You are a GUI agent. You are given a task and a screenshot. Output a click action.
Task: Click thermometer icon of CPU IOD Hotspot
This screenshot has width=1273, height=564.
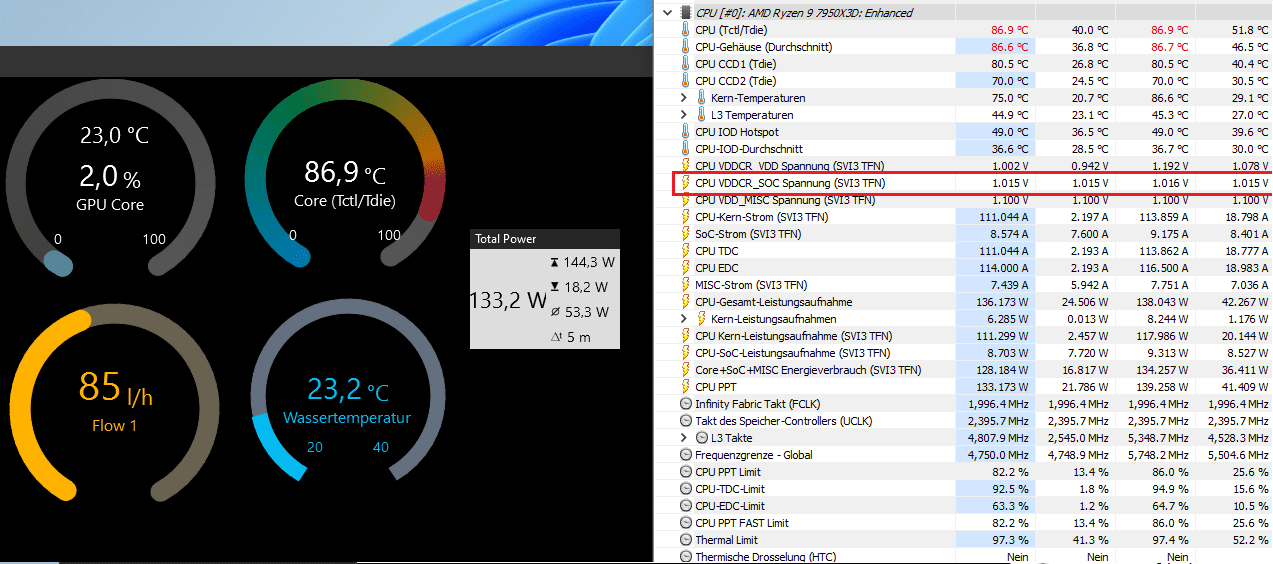pyautogui.click(x=686, y=132)
